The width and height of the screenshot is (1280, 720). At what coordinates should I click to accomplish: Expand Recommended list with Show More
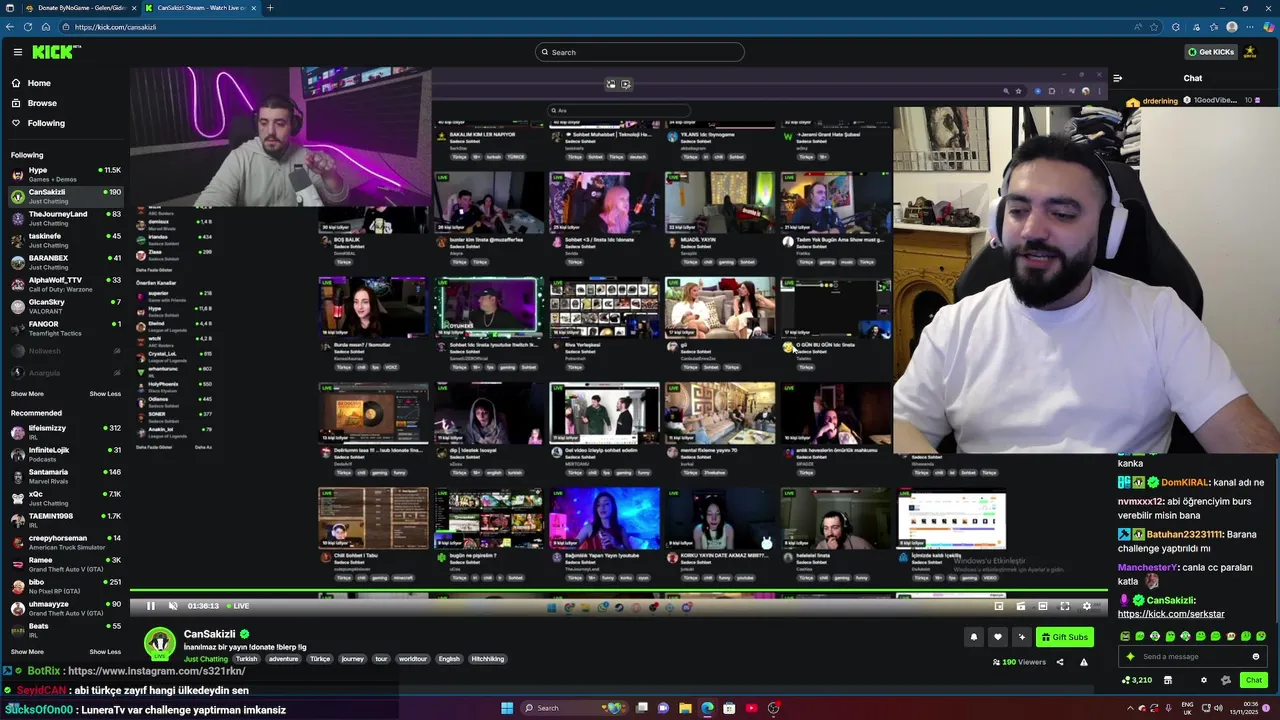click(x=27, y=652)
